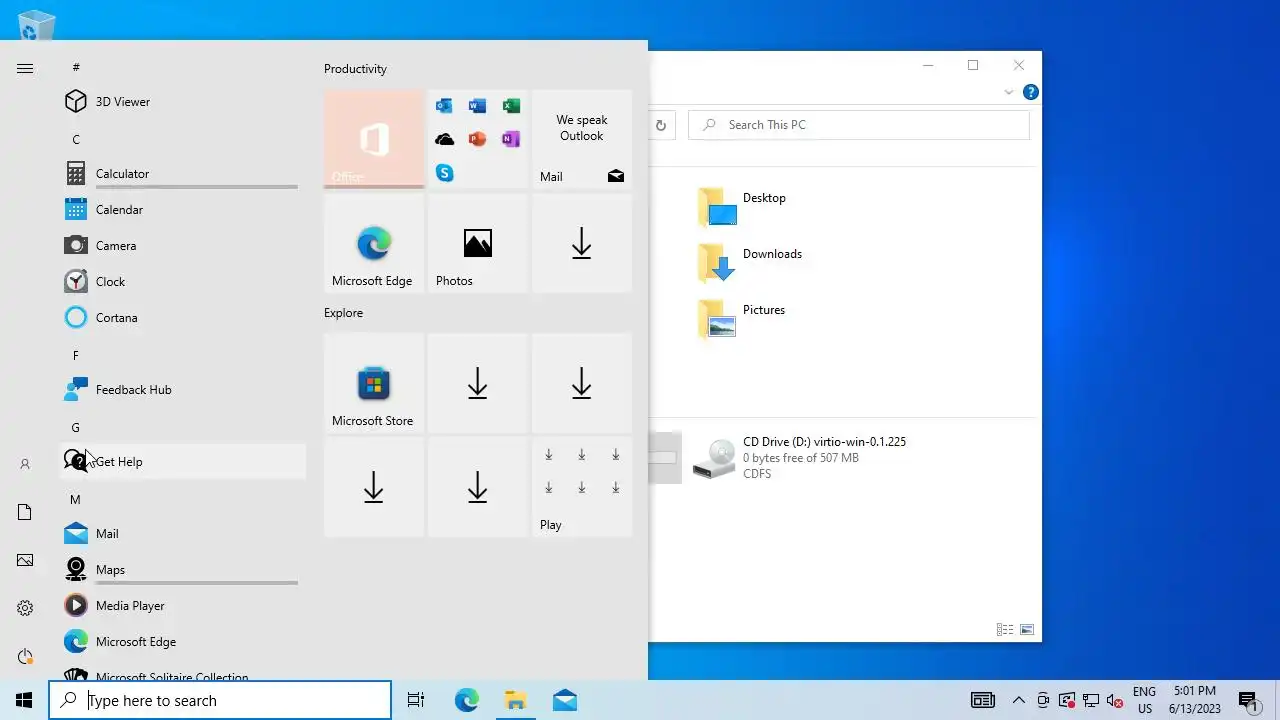Open Mail from the taskbar
This screenshot has height=720, width=1280.
pos(565,700)
